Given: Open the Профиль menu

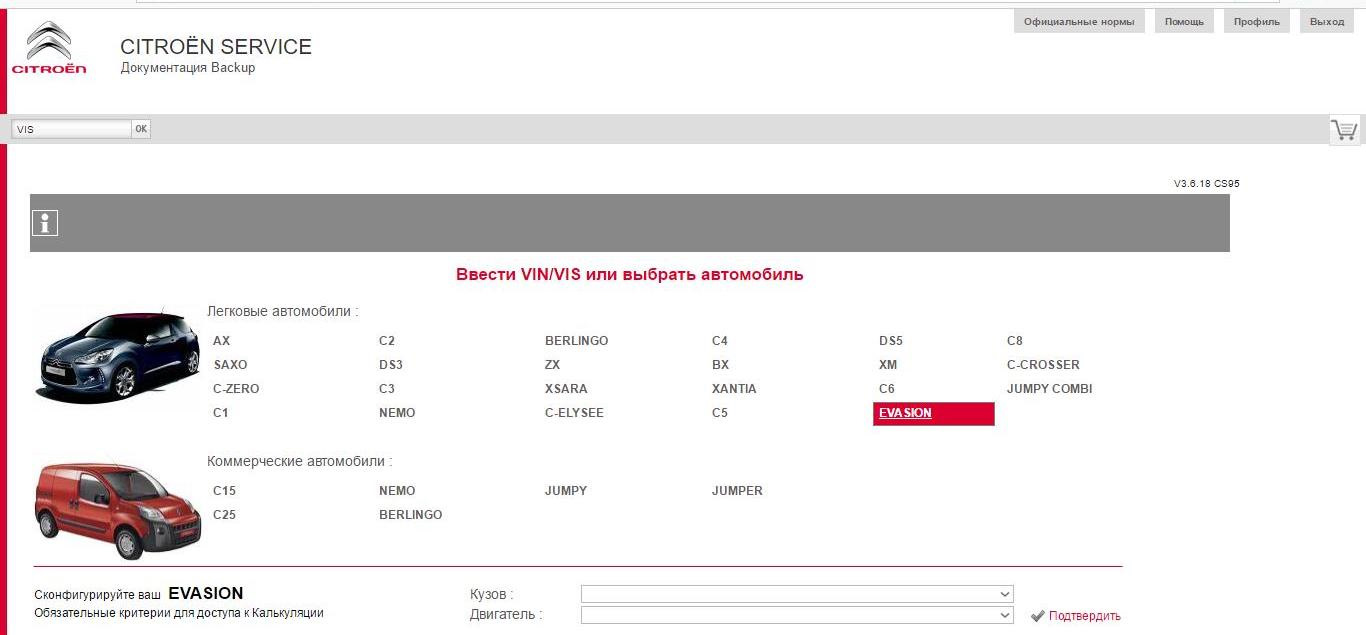Looking at the screenshot, I should pos(1256,21).
